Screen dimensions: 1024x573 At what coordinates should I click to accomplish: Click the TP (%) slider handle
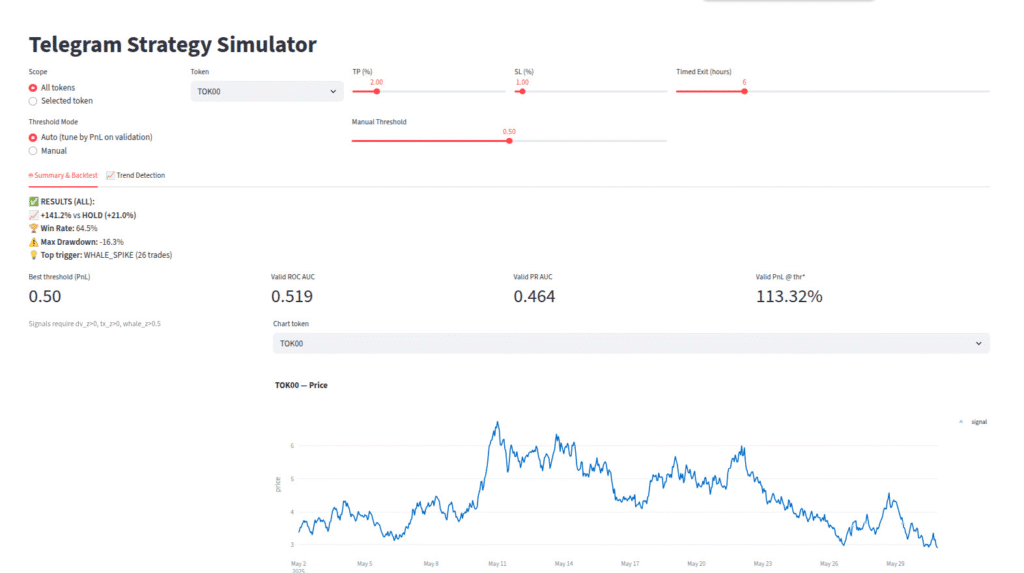pos(377,91)
